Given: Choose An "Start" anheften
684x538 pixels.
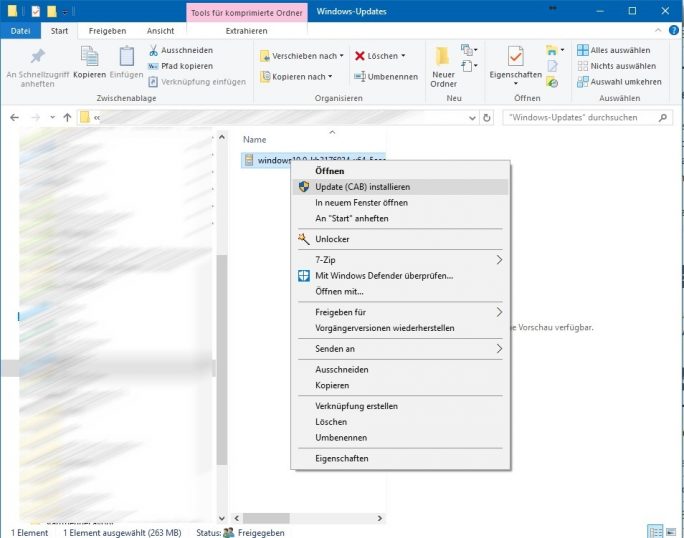Looking at the screenshot, I should pyautogui.click(x=400, y=219).
